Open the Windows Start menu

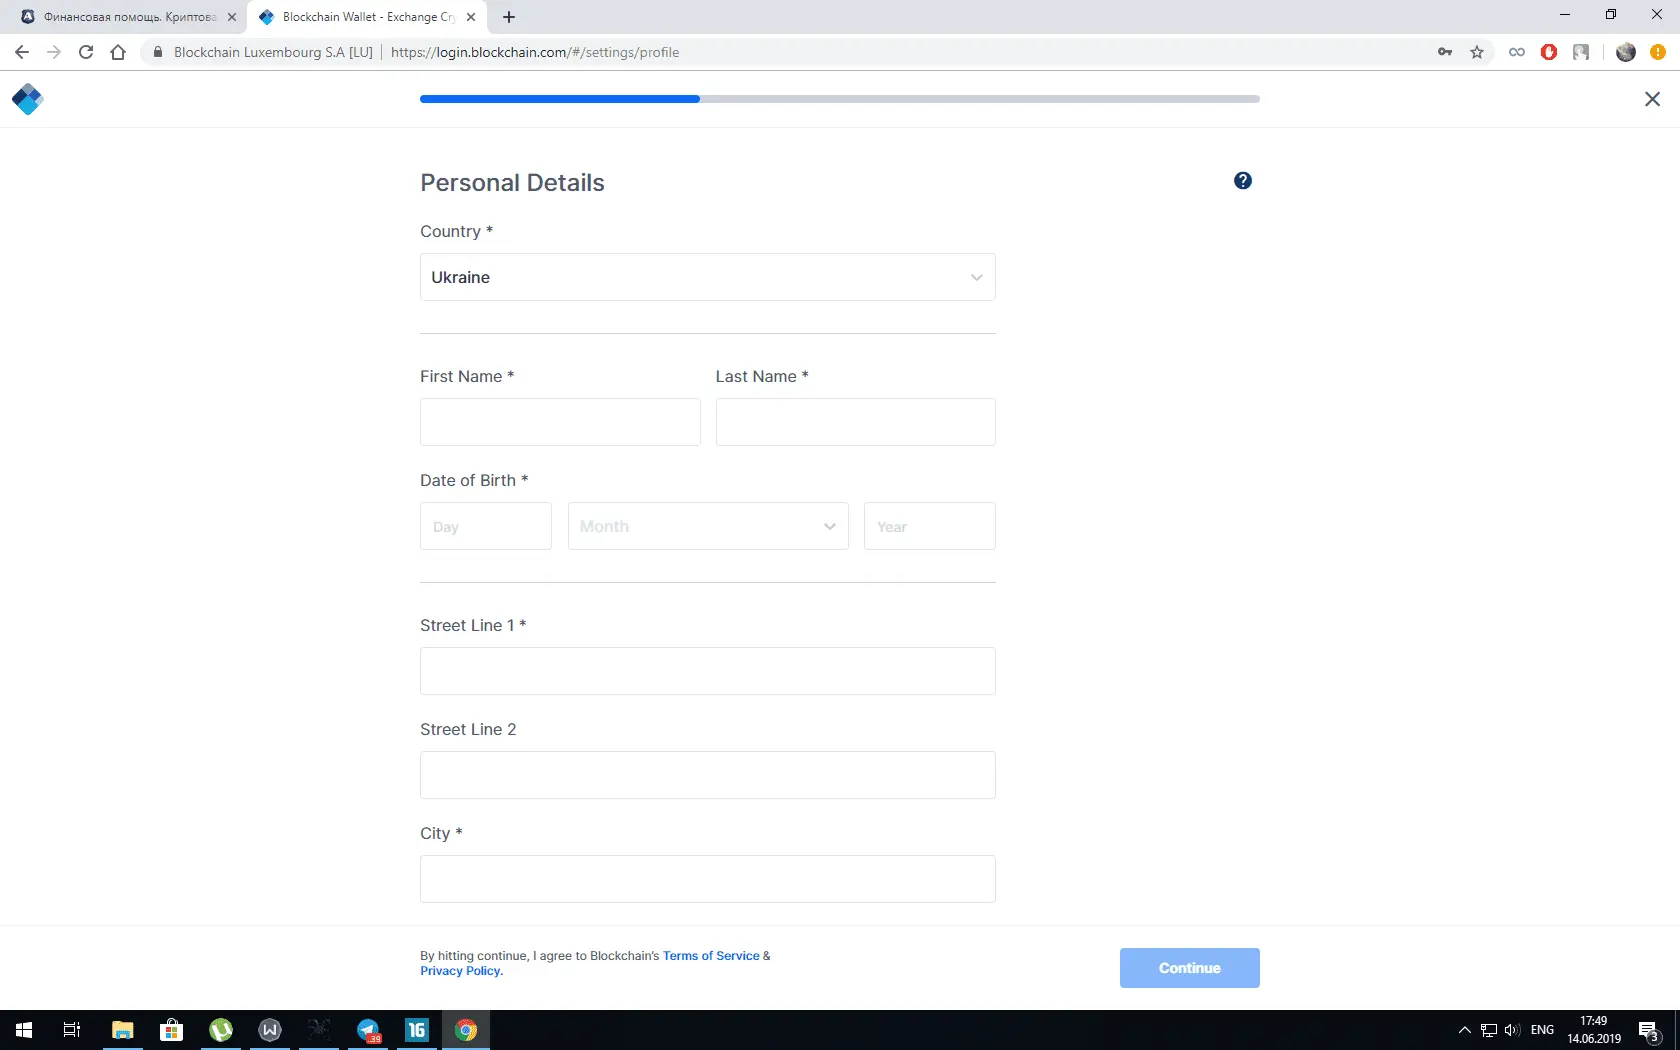tap(24, 1030)
